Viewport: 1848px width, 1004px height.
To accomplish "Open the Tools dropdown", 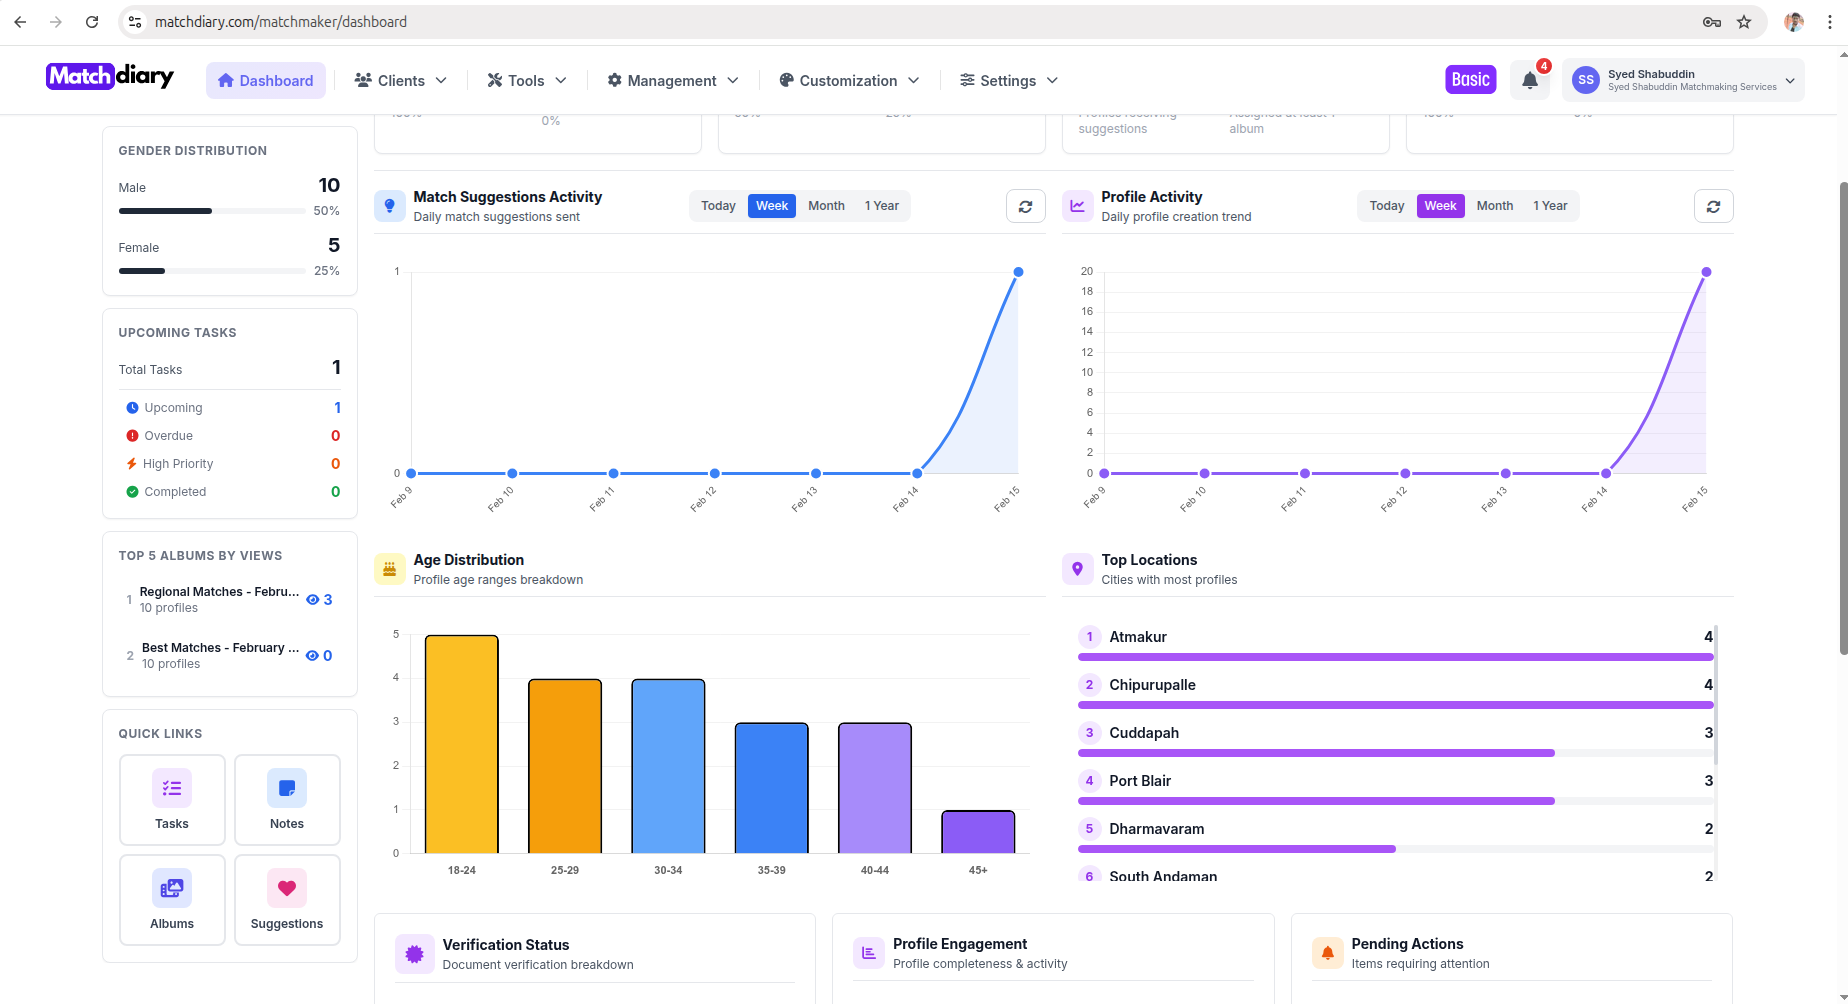I will click(526, 80).
